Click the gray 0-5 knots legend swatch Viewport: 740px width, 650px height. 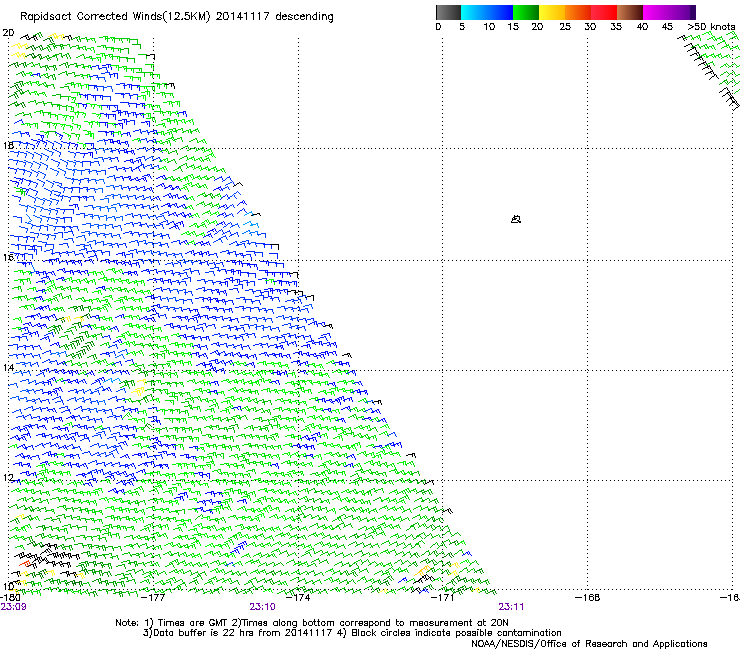coord(448,12)
